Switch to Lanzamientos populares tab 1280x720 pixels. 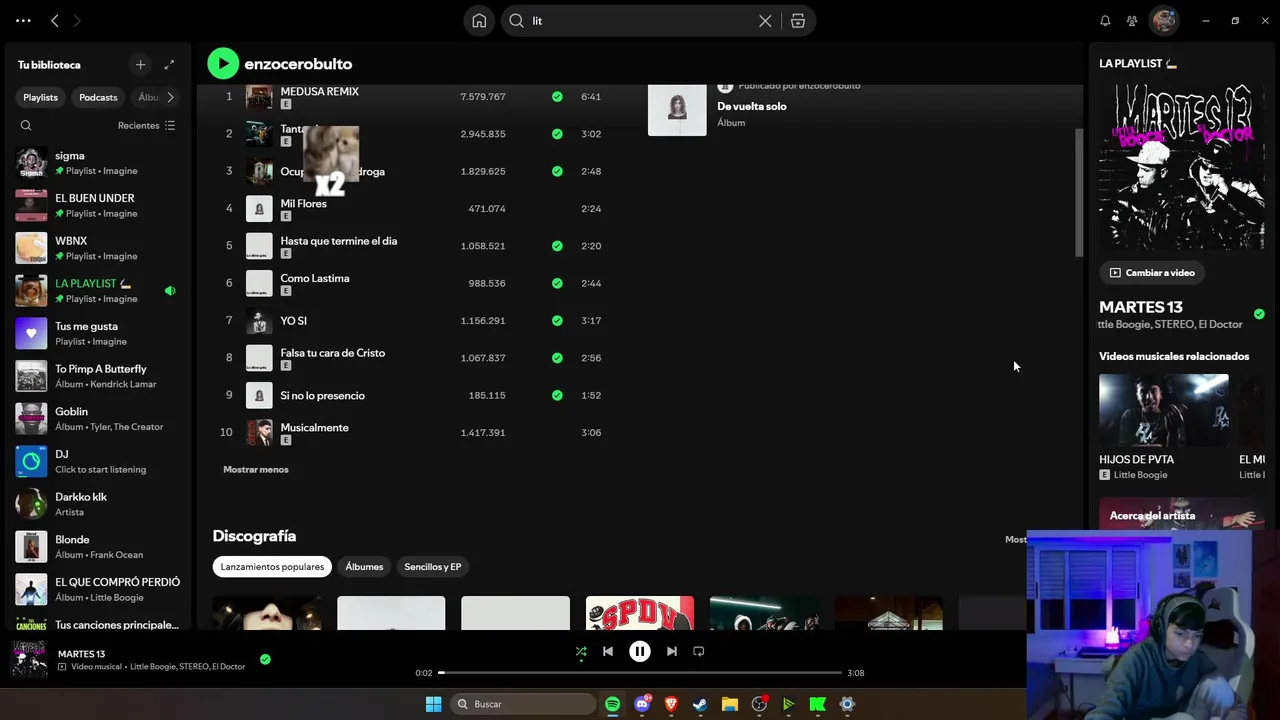(272, 567)
